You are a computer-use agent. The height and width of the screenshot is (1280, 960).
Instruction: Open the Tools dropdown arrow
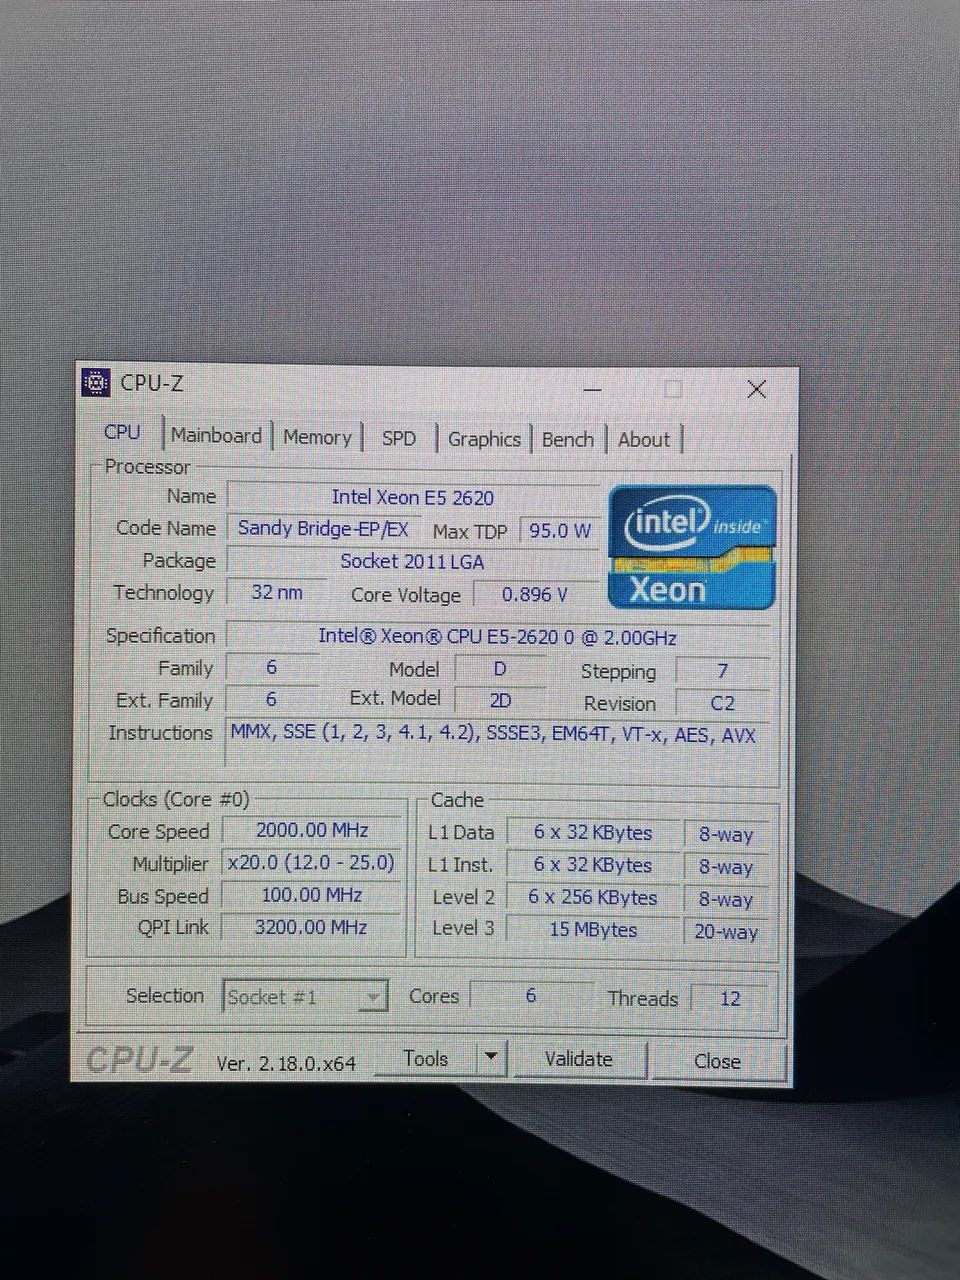pos(491,1058)
